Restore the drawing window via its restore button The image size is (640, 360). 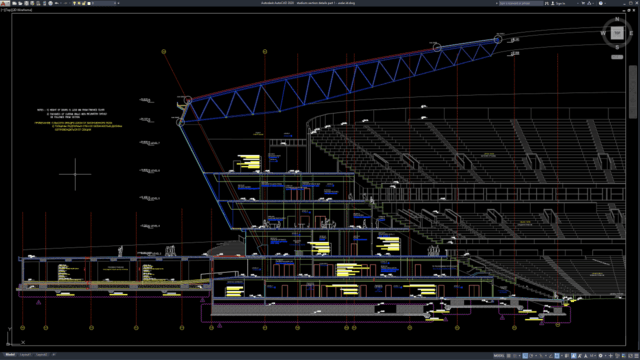click(x=629, y=10)
